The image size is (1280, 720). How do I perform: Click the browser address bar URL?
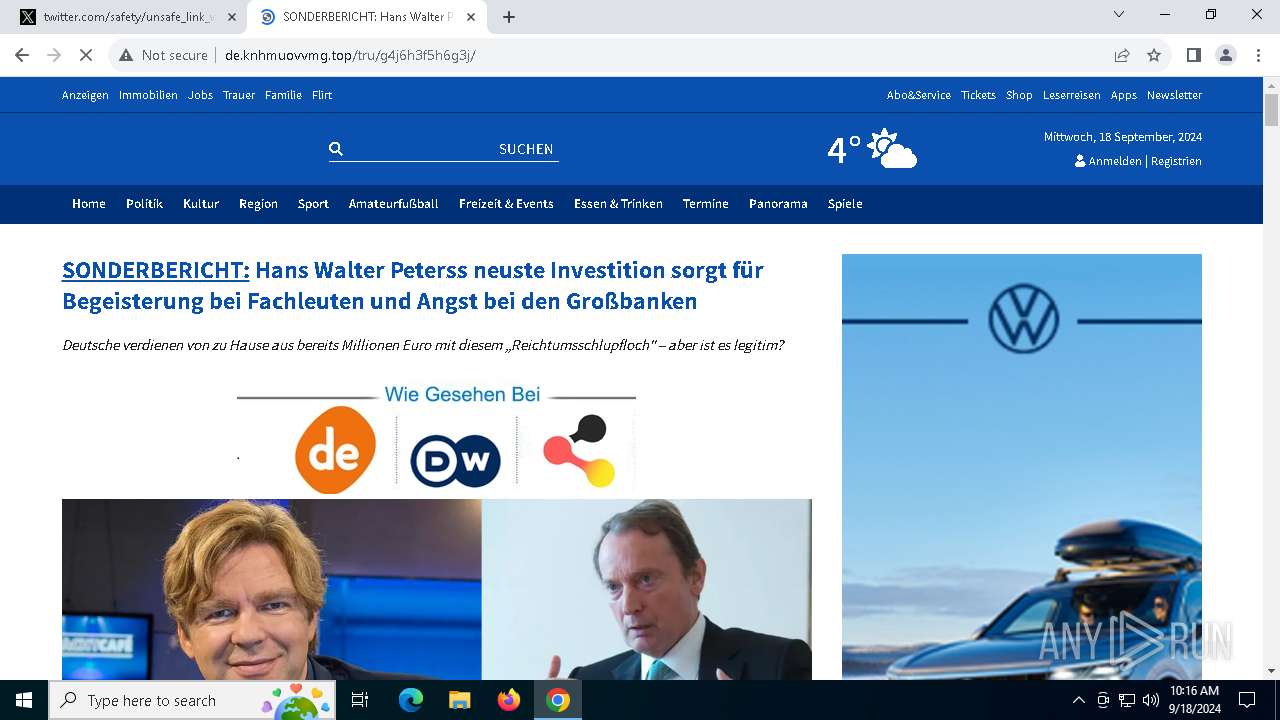click(x=350, y=55)
